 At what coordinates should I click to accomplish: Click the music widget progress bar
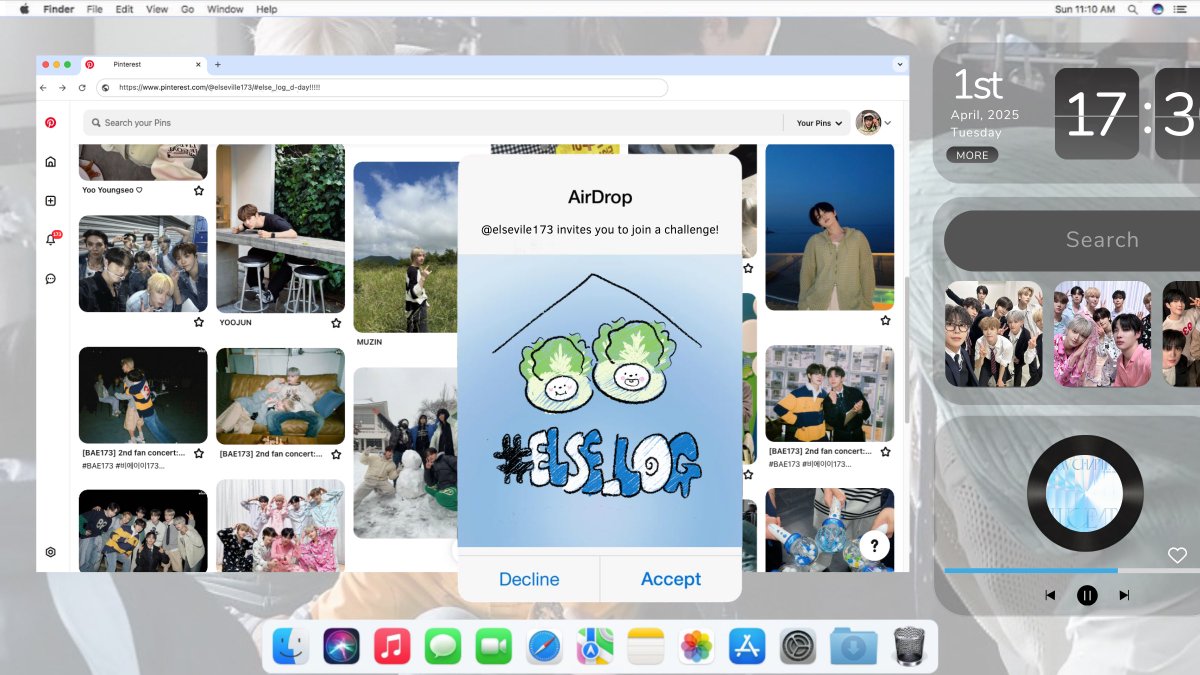coord(1072,571)
